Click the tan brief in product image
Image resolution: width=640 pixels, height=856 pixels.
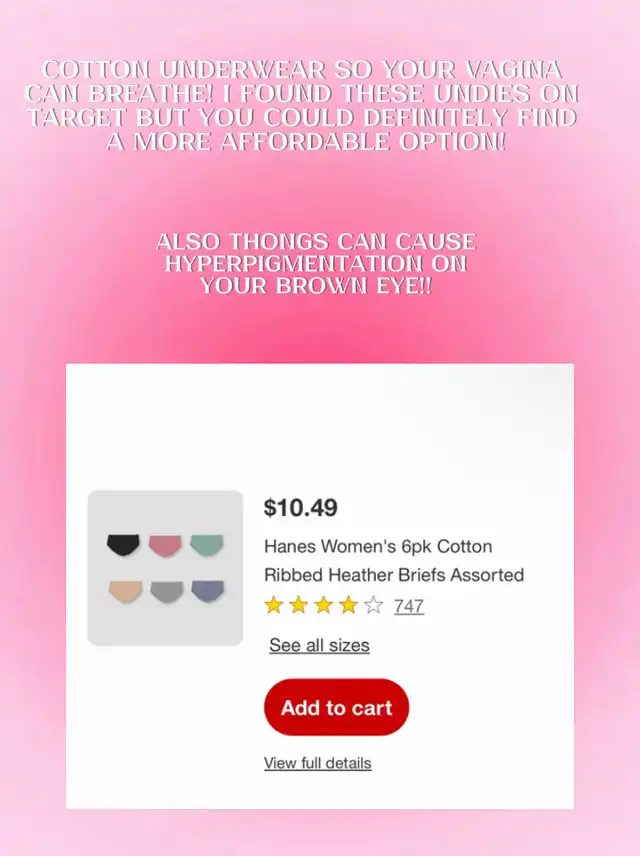pos(126,592)
